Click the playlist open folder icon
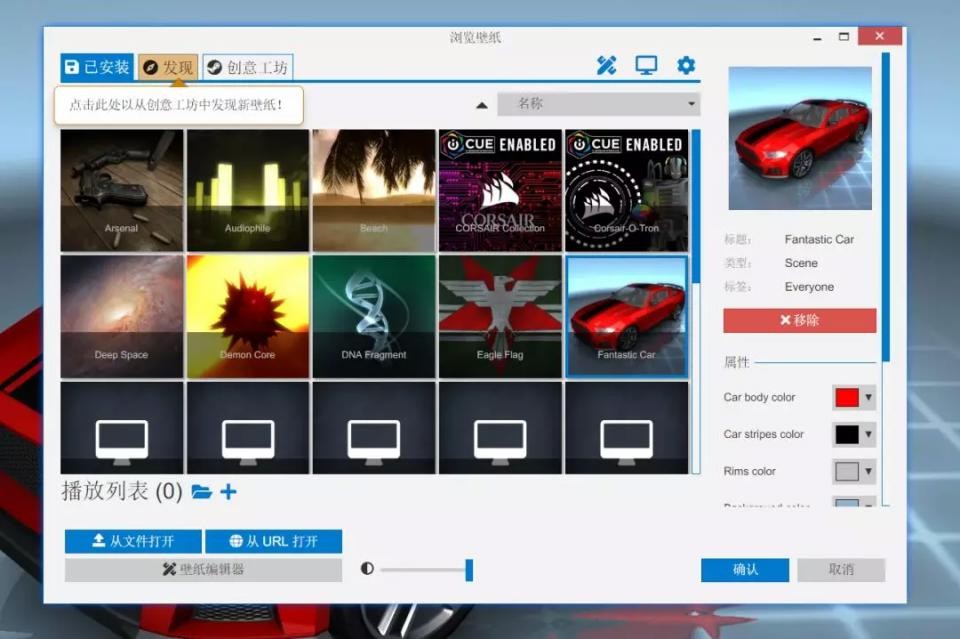Viewport: 960px width, 639px height. (201, 492)
